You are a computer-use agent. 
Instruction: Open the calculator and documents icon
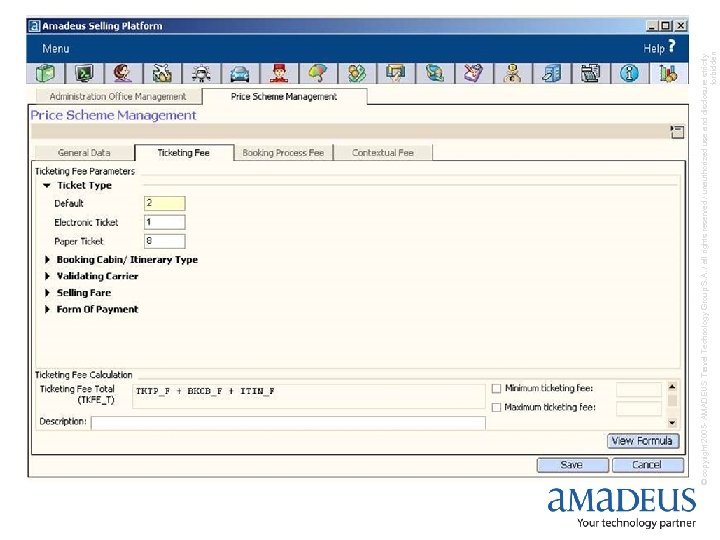590,73
